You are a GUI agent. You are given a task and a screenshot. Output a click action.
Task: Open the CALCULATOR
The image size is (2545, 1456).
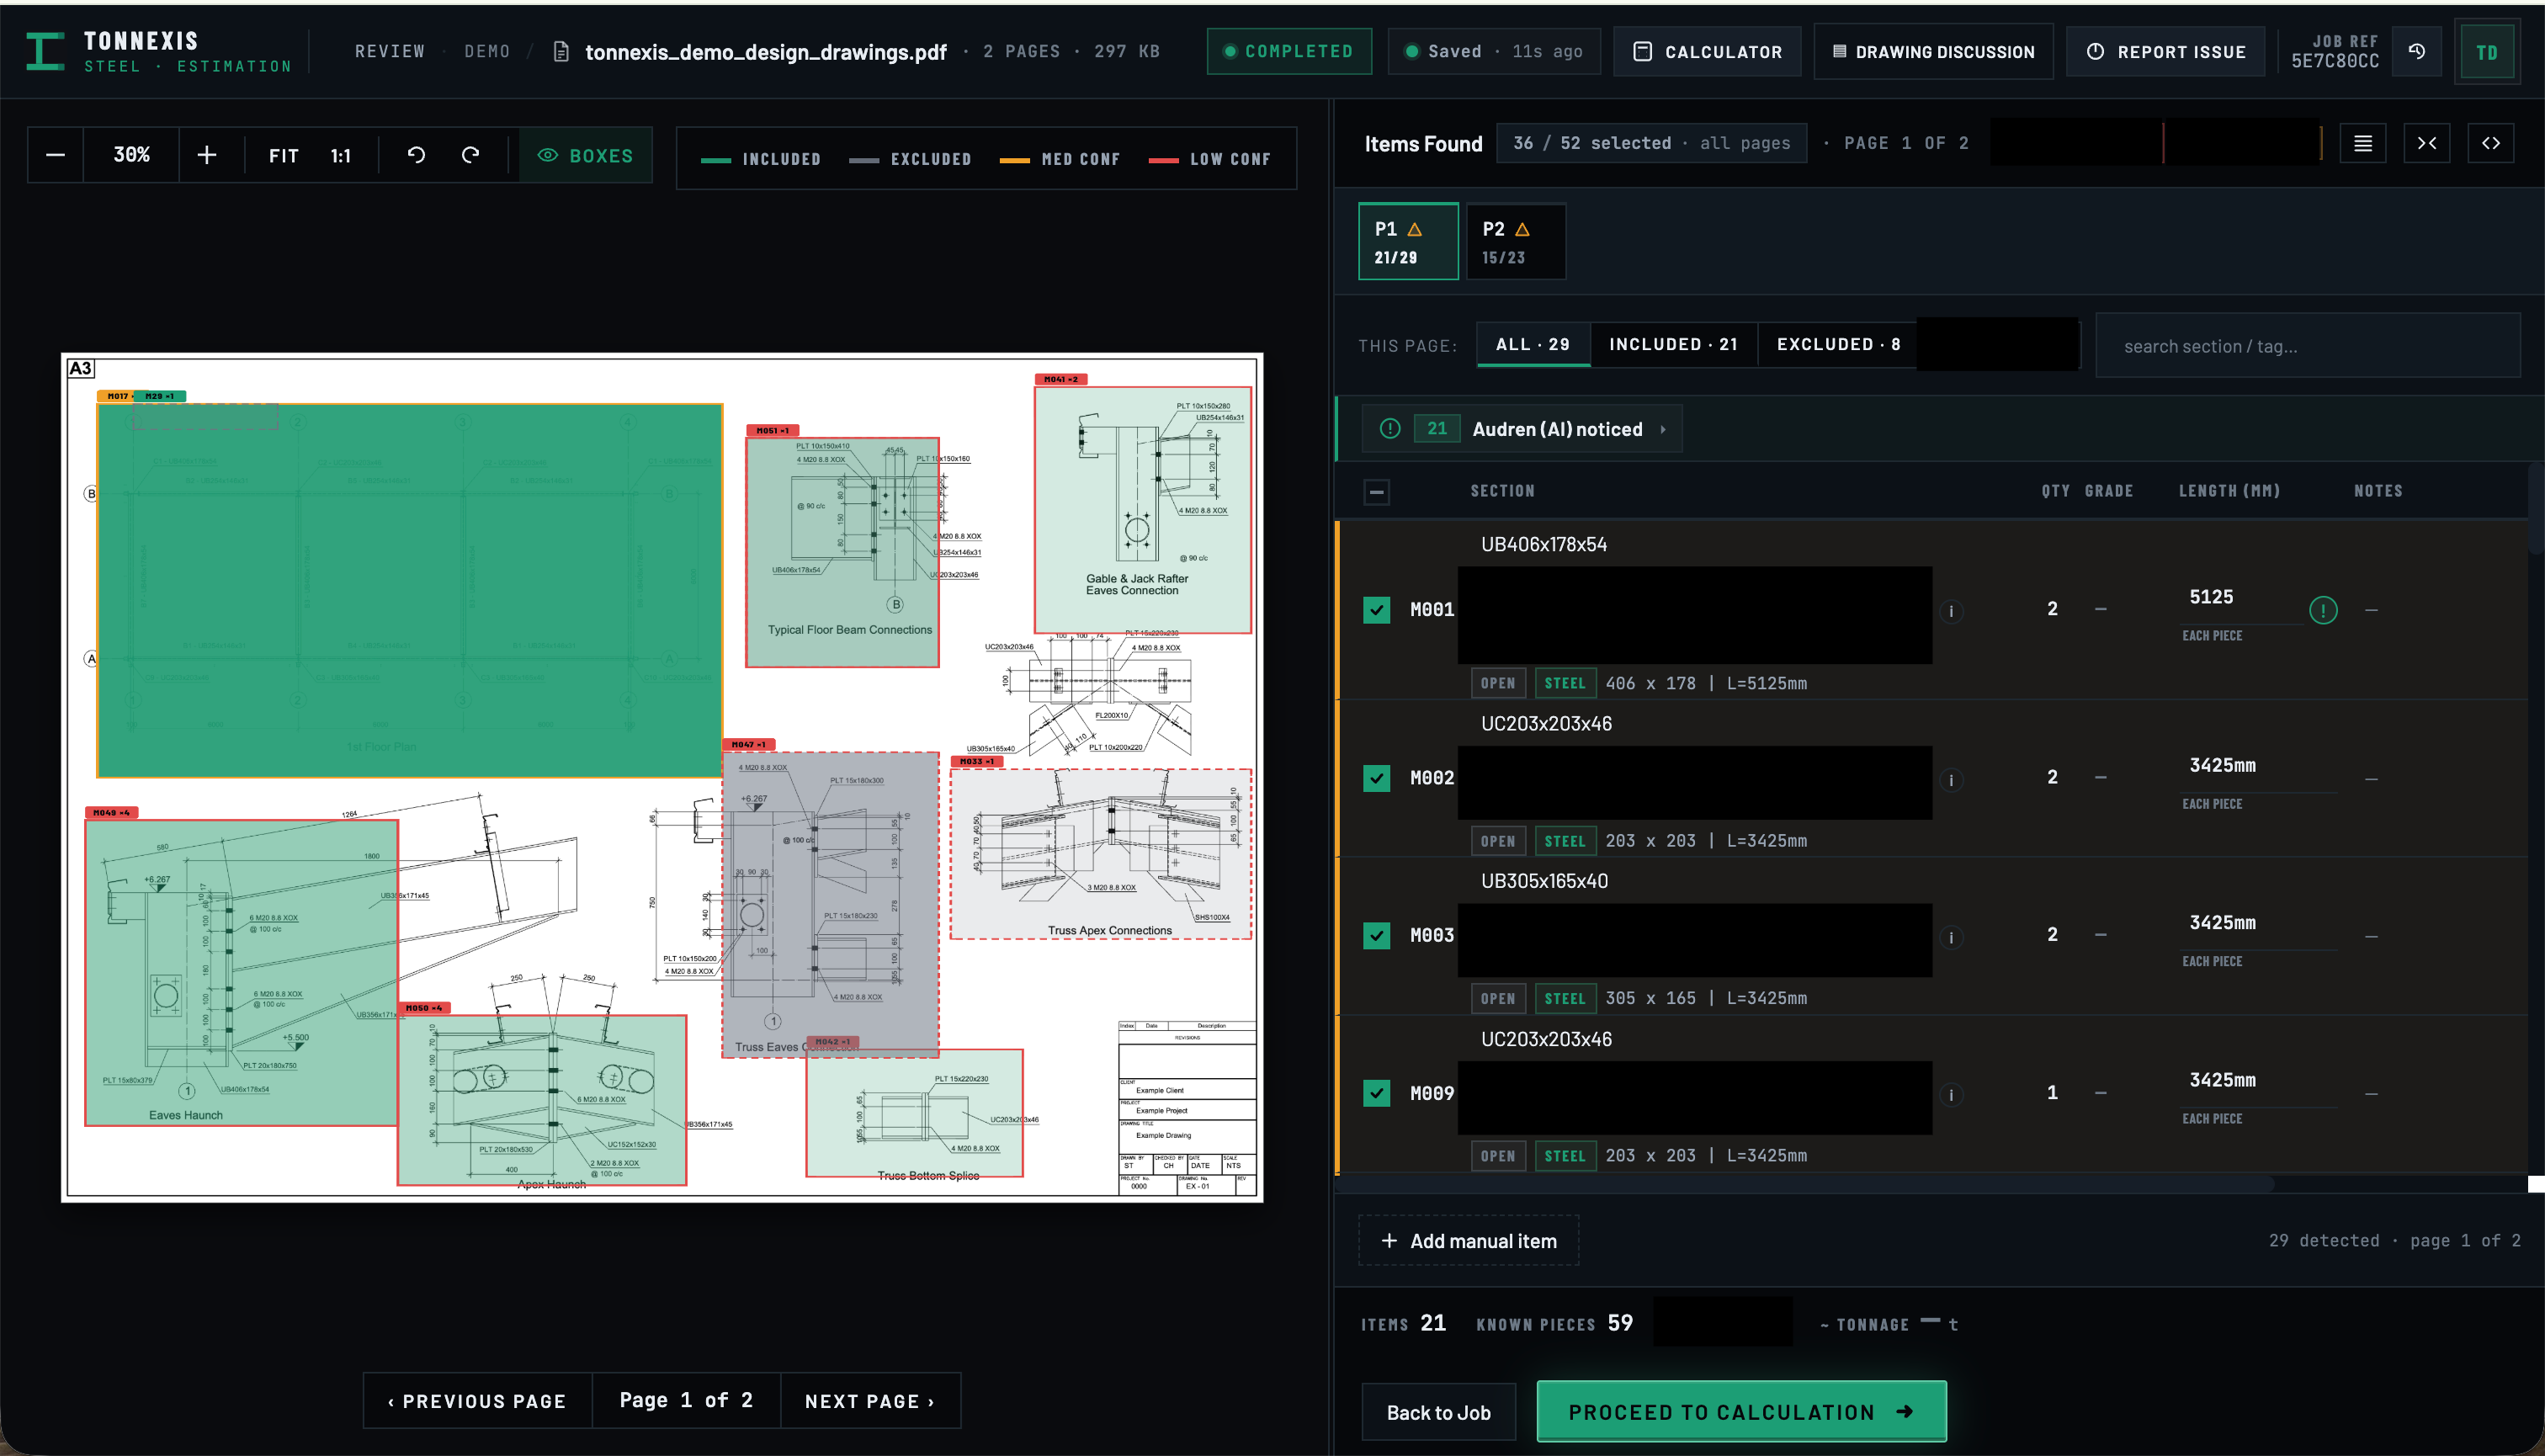(x=1707, y=52)
